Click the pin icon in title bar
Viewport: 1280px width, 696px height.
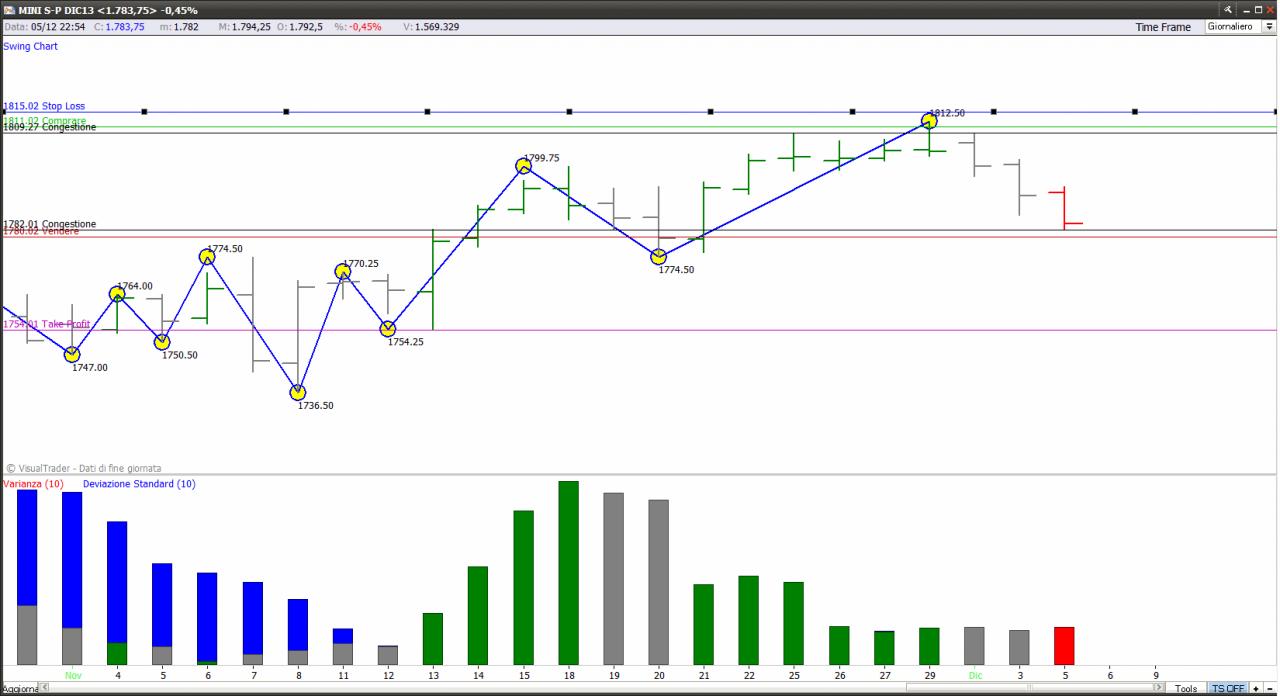coord(1228,9)
